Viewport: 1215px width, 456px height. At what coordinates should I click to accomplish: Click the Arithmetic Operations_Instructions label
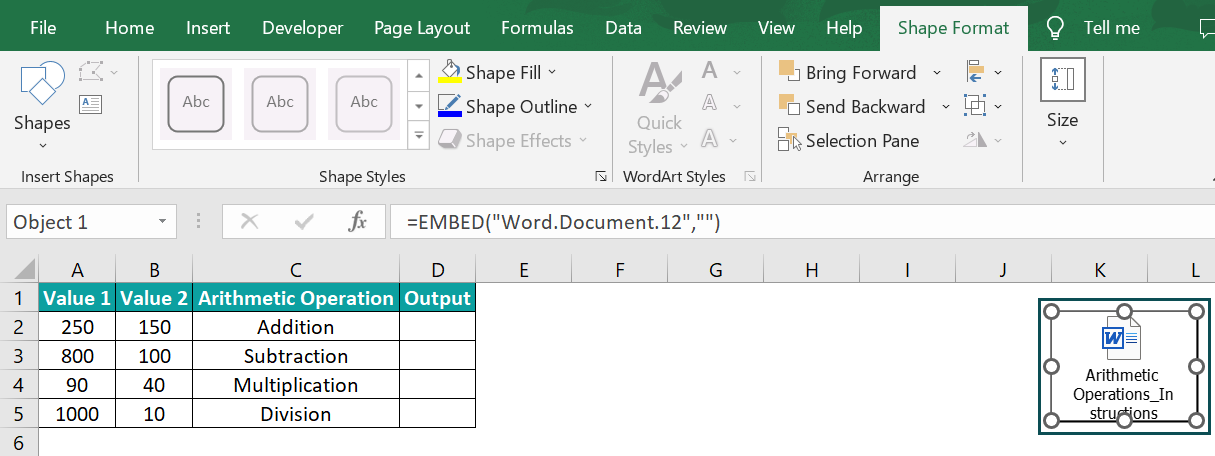point(1123,394)
